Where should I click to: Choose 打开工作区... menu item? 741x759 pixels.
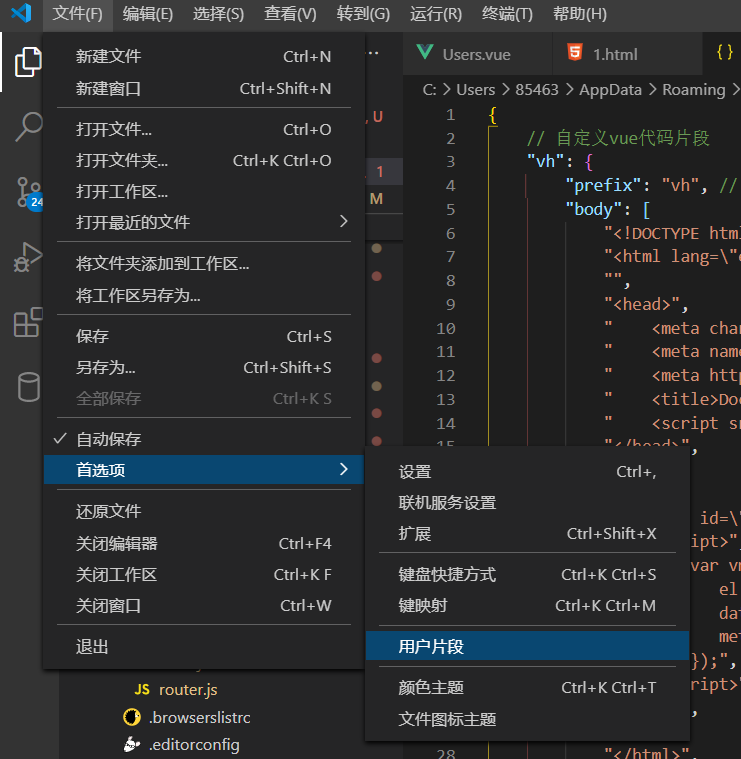tap(203, 192)
